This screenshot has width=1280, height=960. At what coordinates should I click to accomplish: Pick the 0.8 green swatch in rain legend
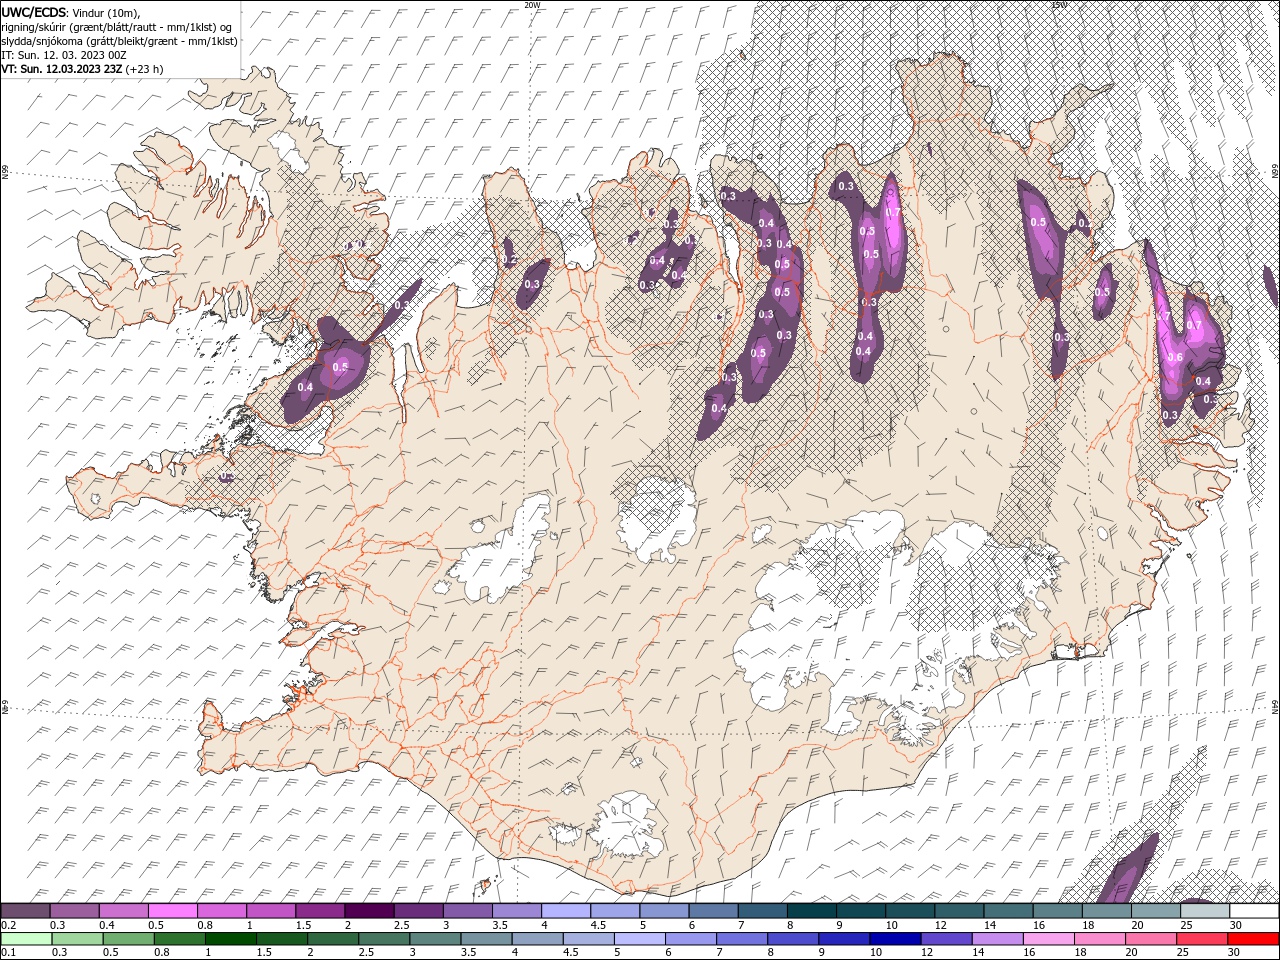179,939
